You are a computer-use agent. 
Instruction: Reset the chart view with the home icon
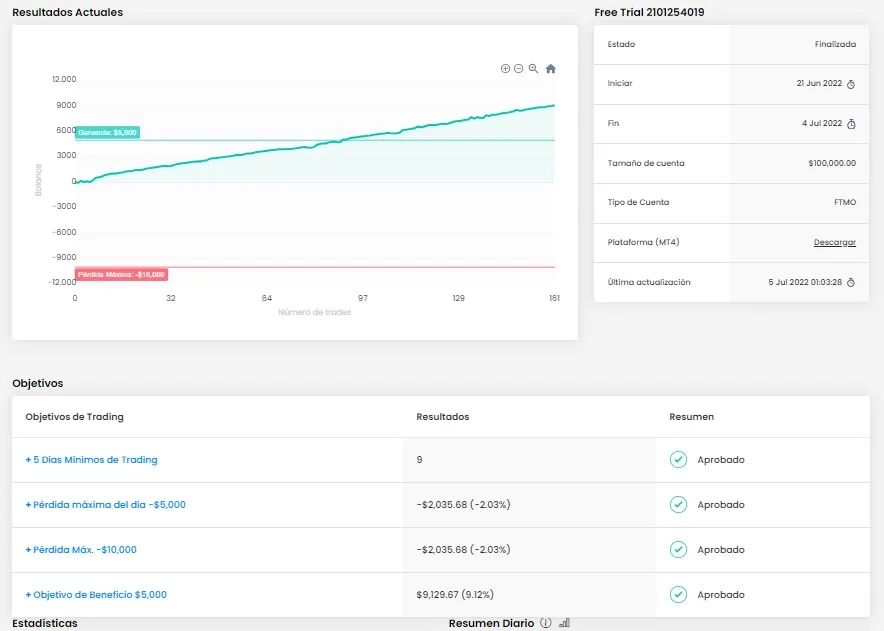pyautogui.click(x=551, y=68)
